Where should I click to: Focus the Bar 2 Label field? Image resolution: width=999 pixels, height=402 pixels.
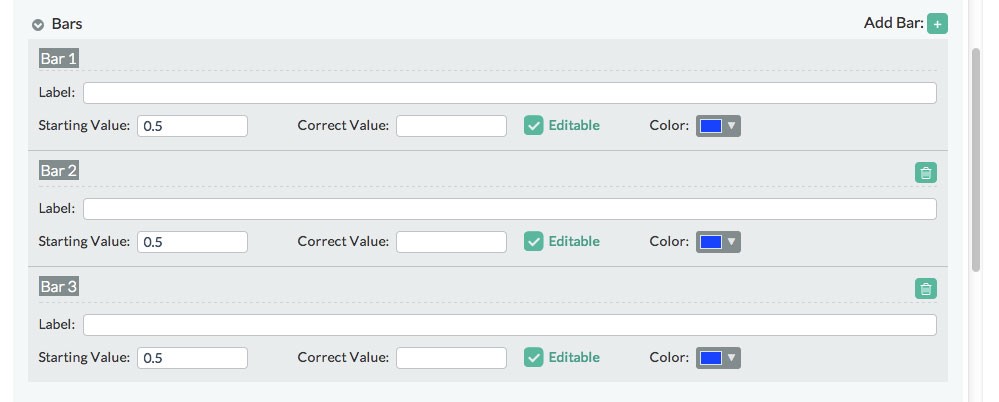coord(510,209)
